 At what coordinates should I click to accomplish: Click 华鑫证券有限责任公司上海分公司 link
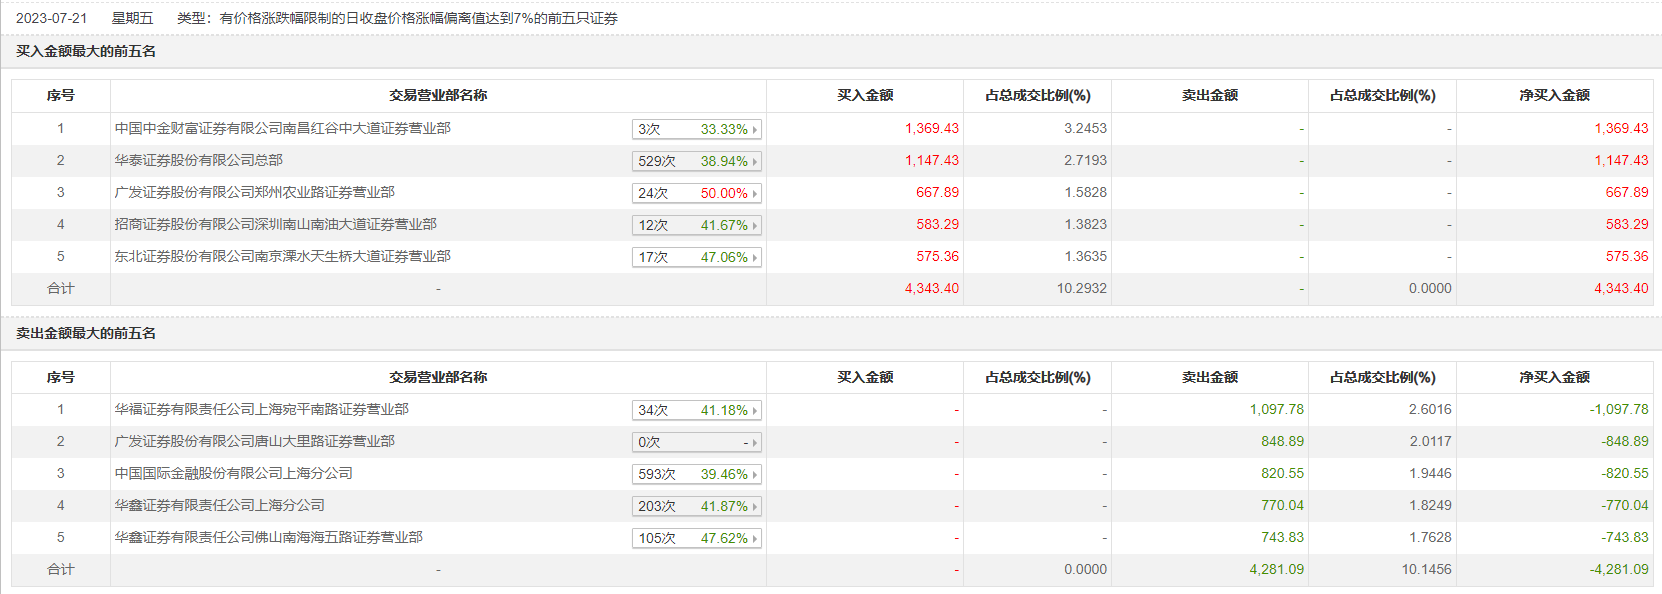coord(219,506)
